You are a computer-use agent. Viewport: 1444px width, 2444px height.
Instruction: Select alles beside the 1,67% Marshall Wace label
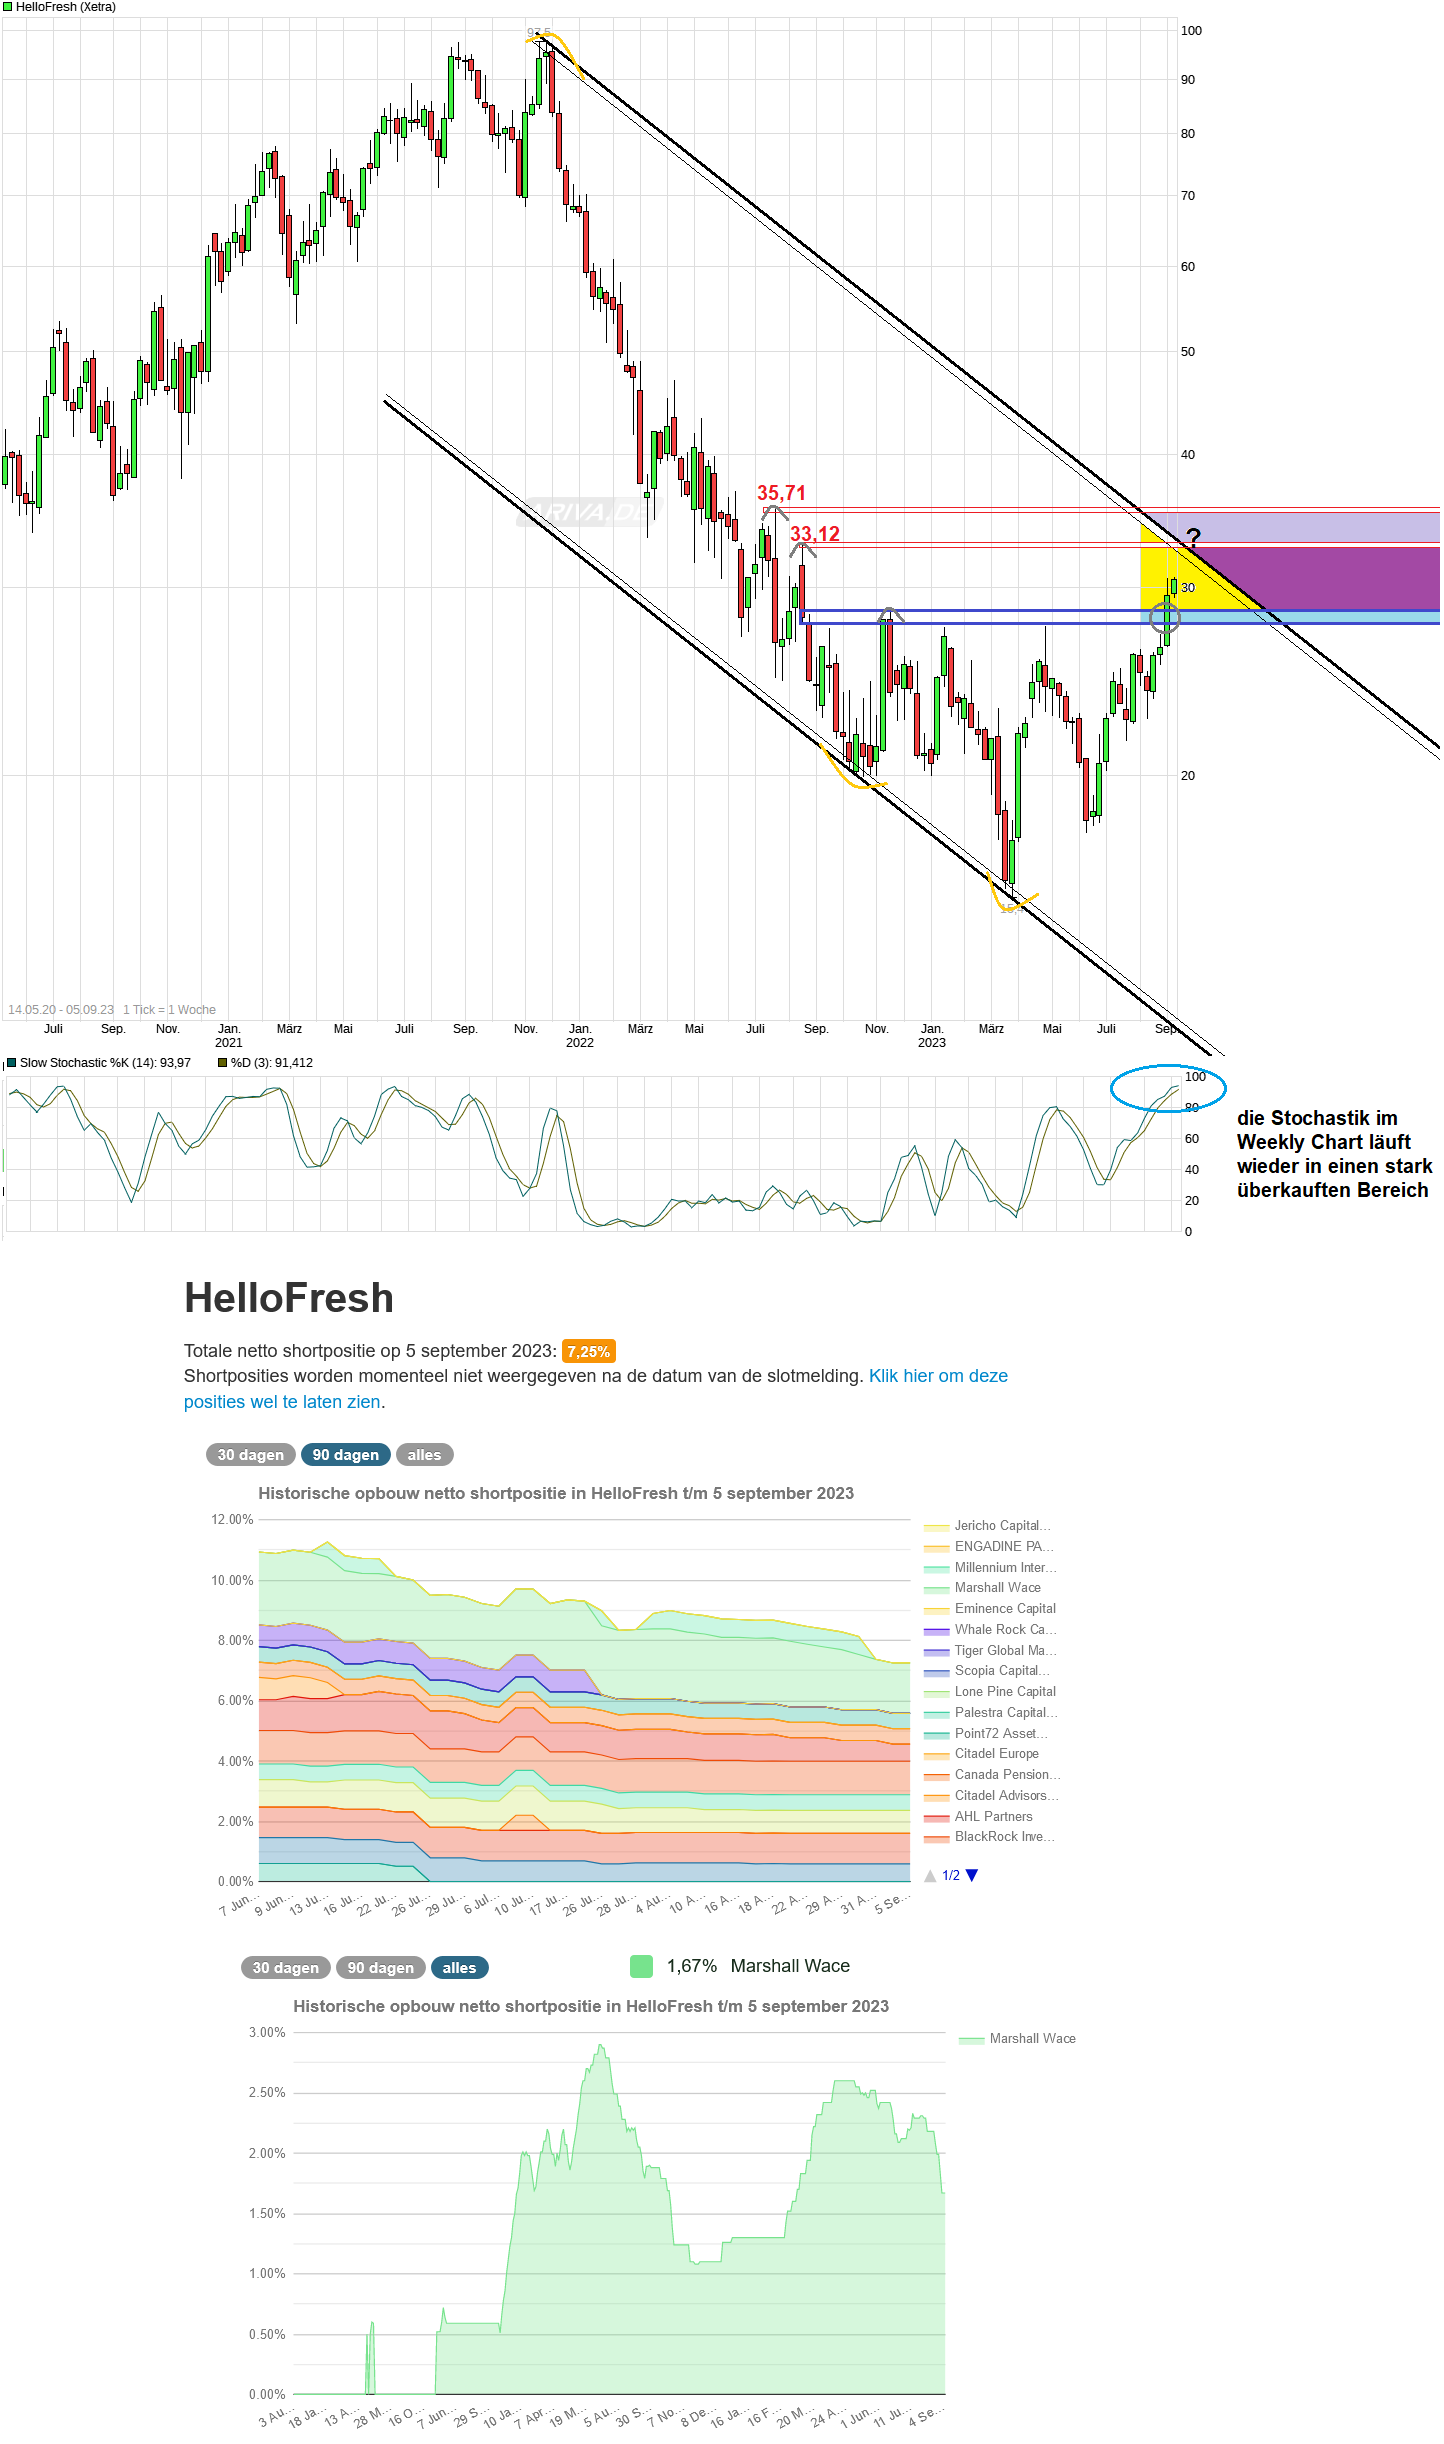pos(460,1968)
